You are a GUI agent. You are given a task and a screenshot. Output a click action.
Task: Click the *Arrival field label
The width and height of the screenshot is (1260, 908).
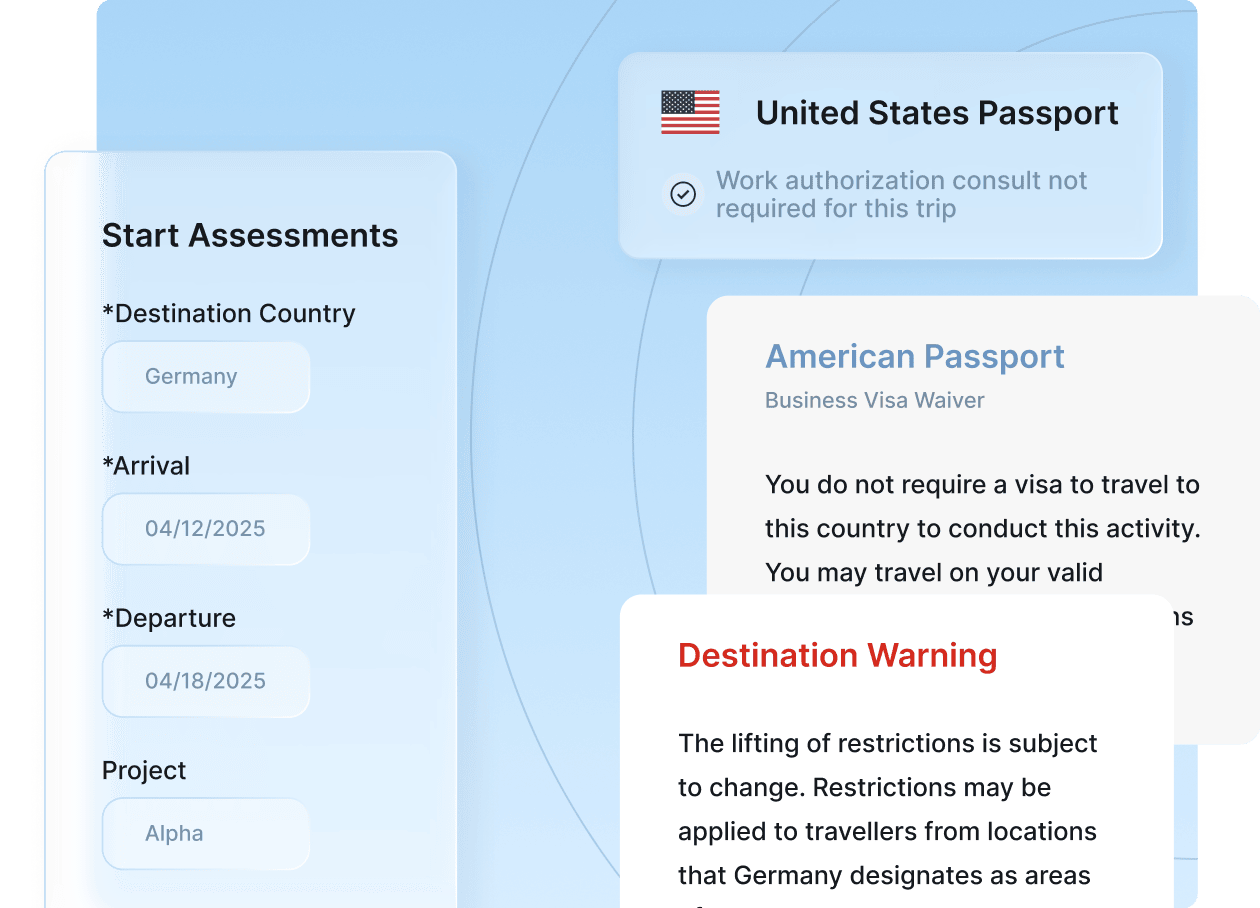pyautogui.click(x=146, y=466)
